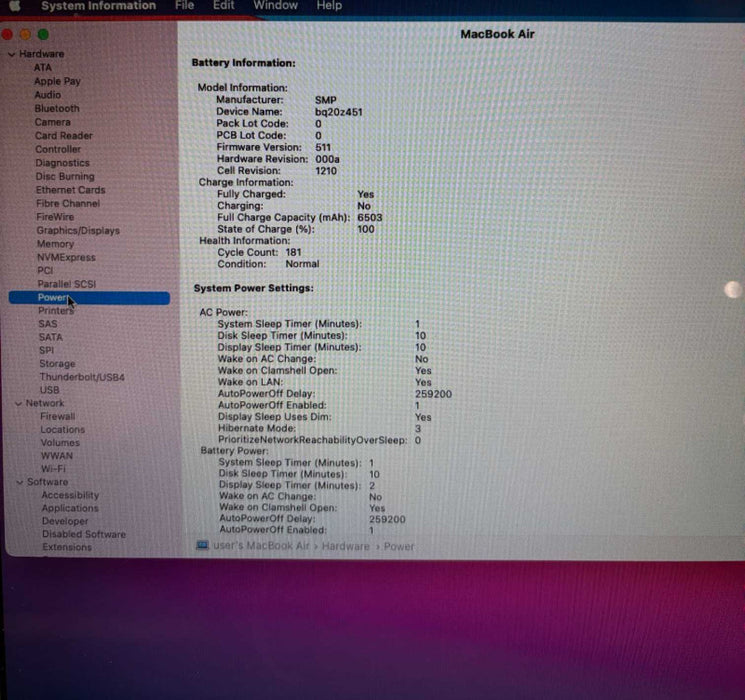Select Fibre Channel in the sidebar

pyautogui.click(x=68, y=203)
